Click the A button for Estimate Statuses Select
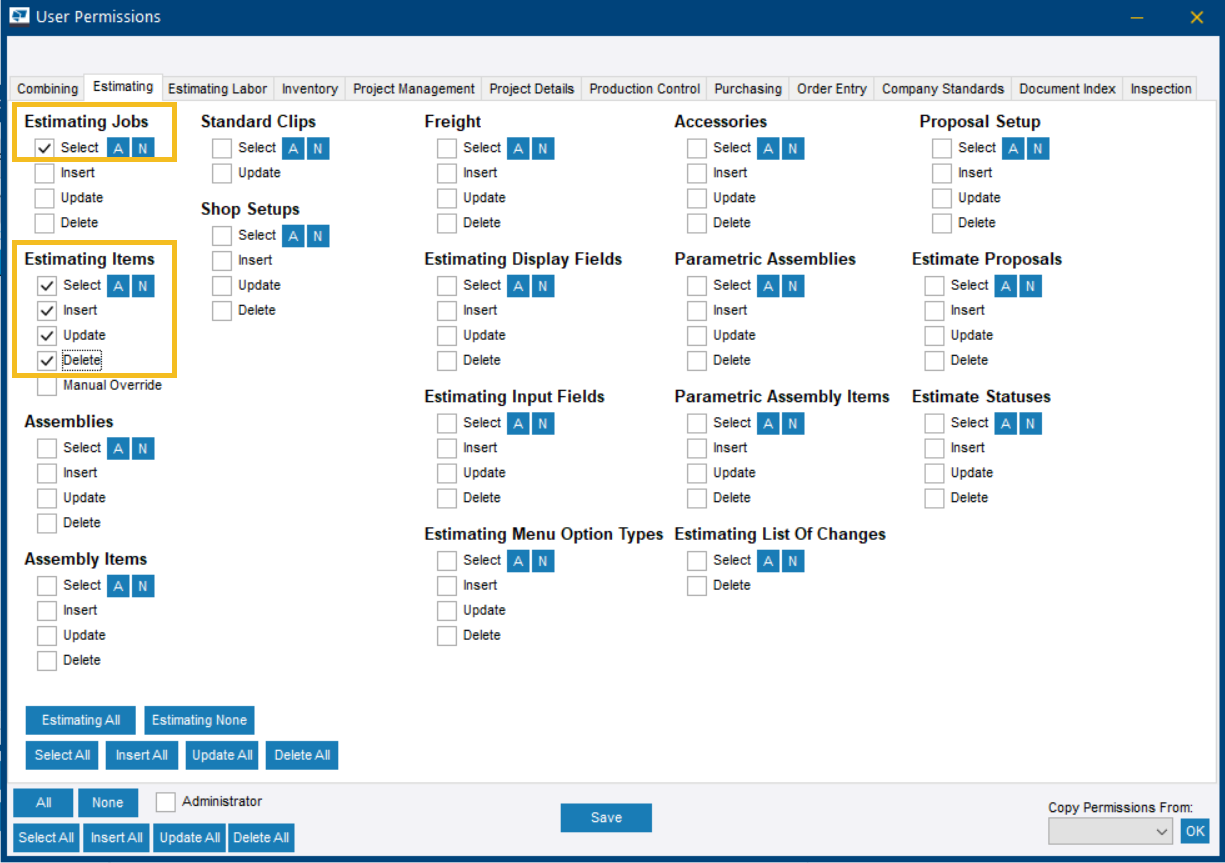 1006,423
